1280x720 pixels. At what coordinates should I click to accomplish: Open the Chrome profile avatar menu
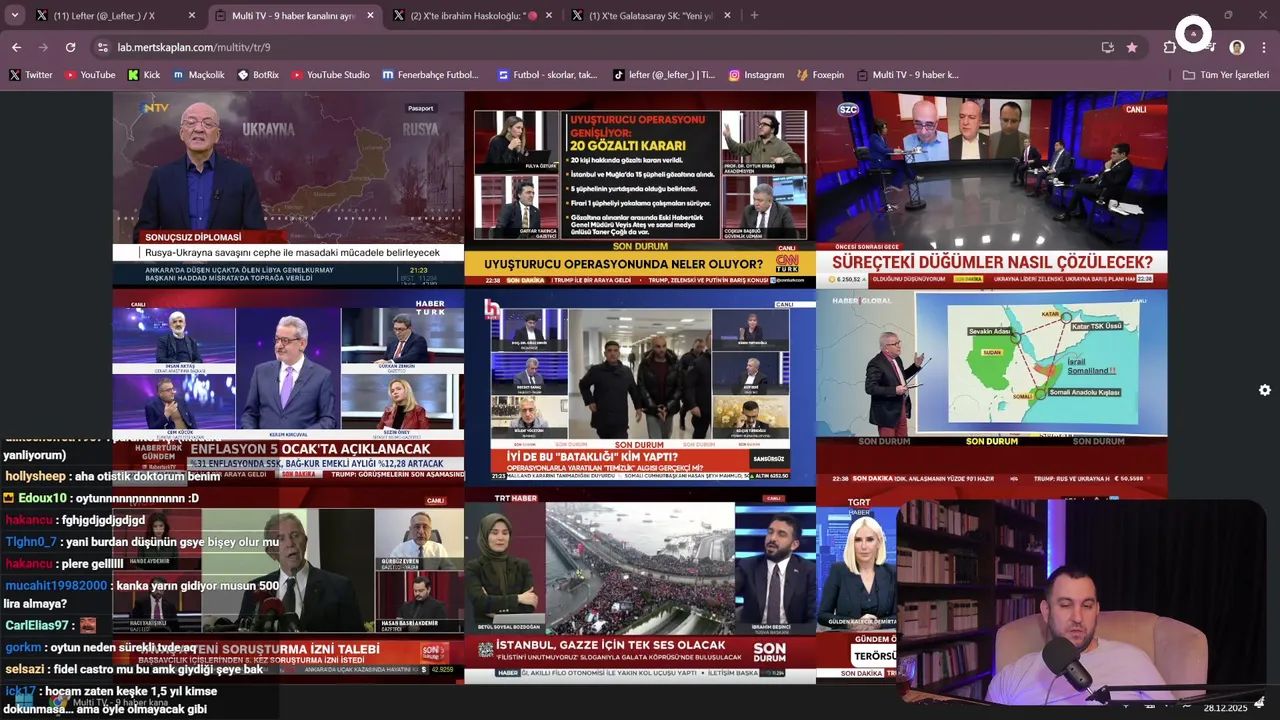click(1237, 47)
